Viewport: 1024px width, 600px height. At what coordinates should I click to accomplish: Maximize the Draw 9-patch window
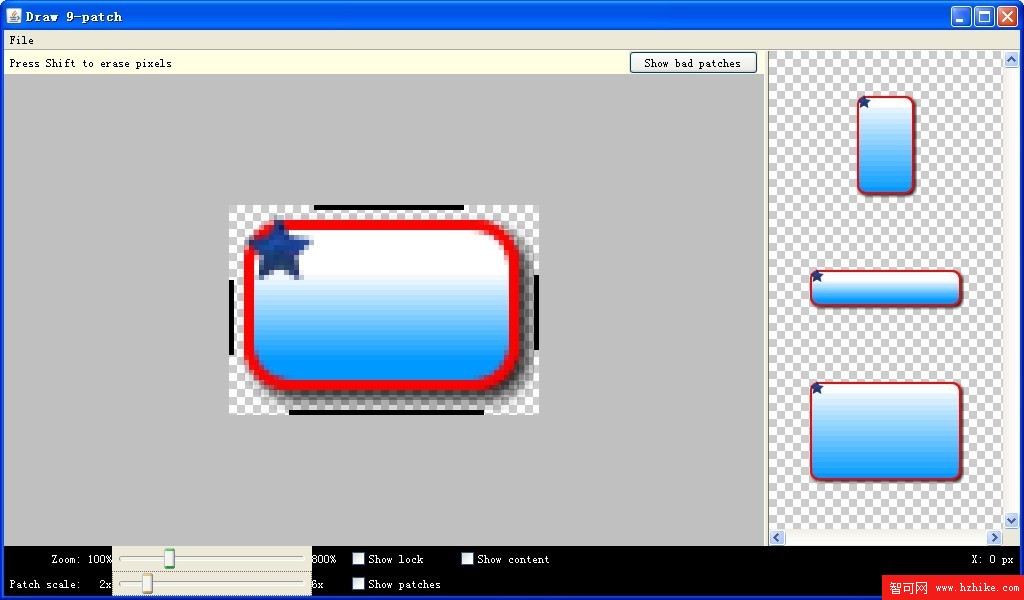tap(984, 16)
